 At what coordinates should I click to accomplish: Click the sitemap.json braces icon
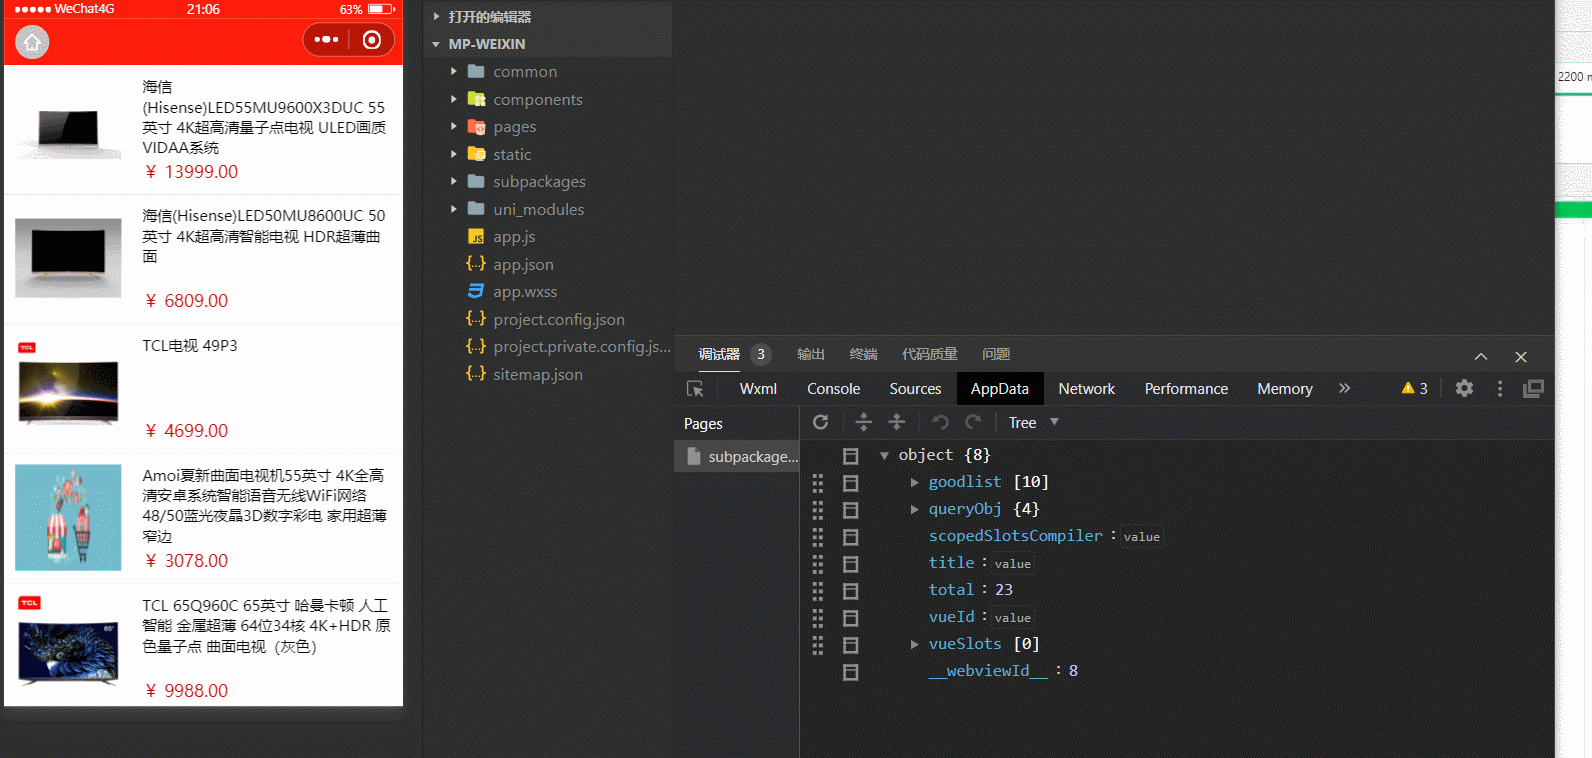(x=476, y=374)
